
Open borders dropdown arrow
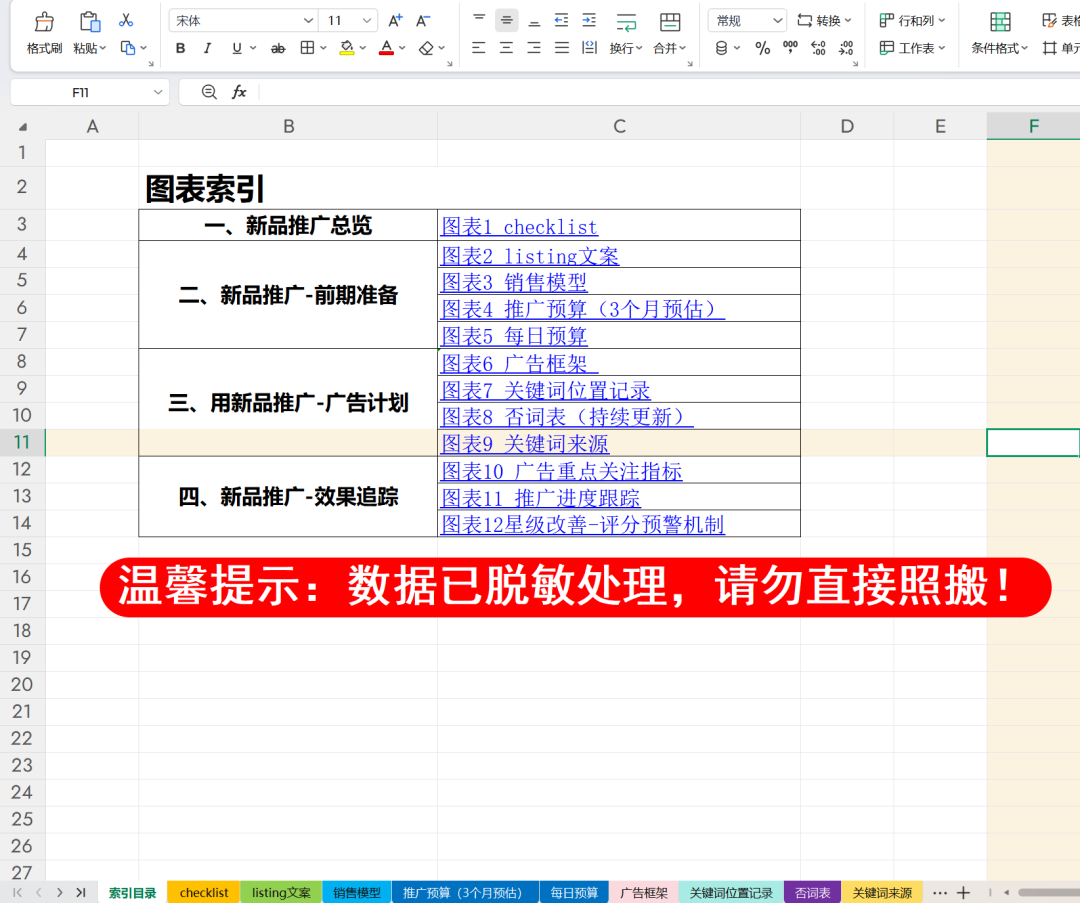[x=323, y=48]
